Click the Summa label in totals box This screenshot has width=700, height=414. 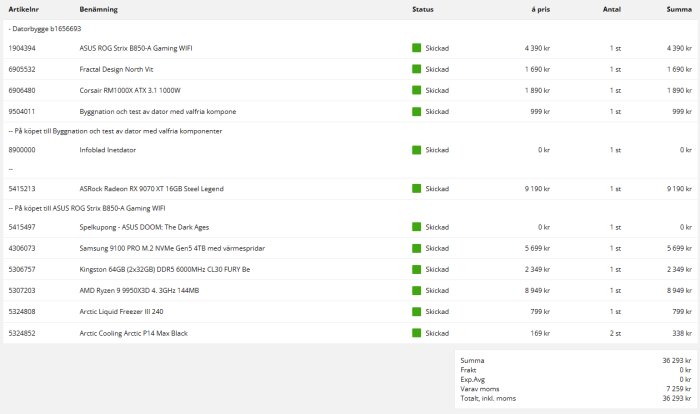click(x=472, y=360)
